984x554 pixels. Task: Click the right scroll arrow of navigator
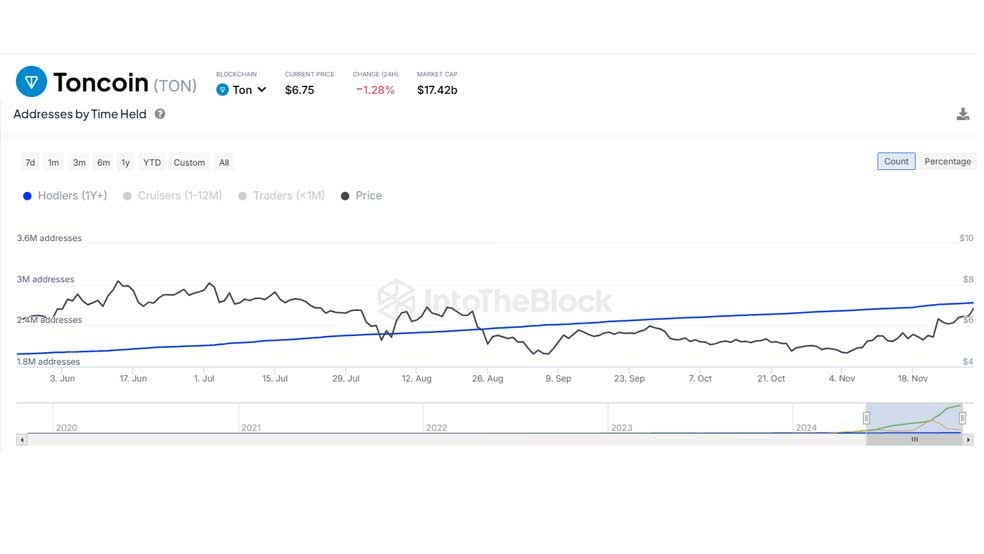968,440
